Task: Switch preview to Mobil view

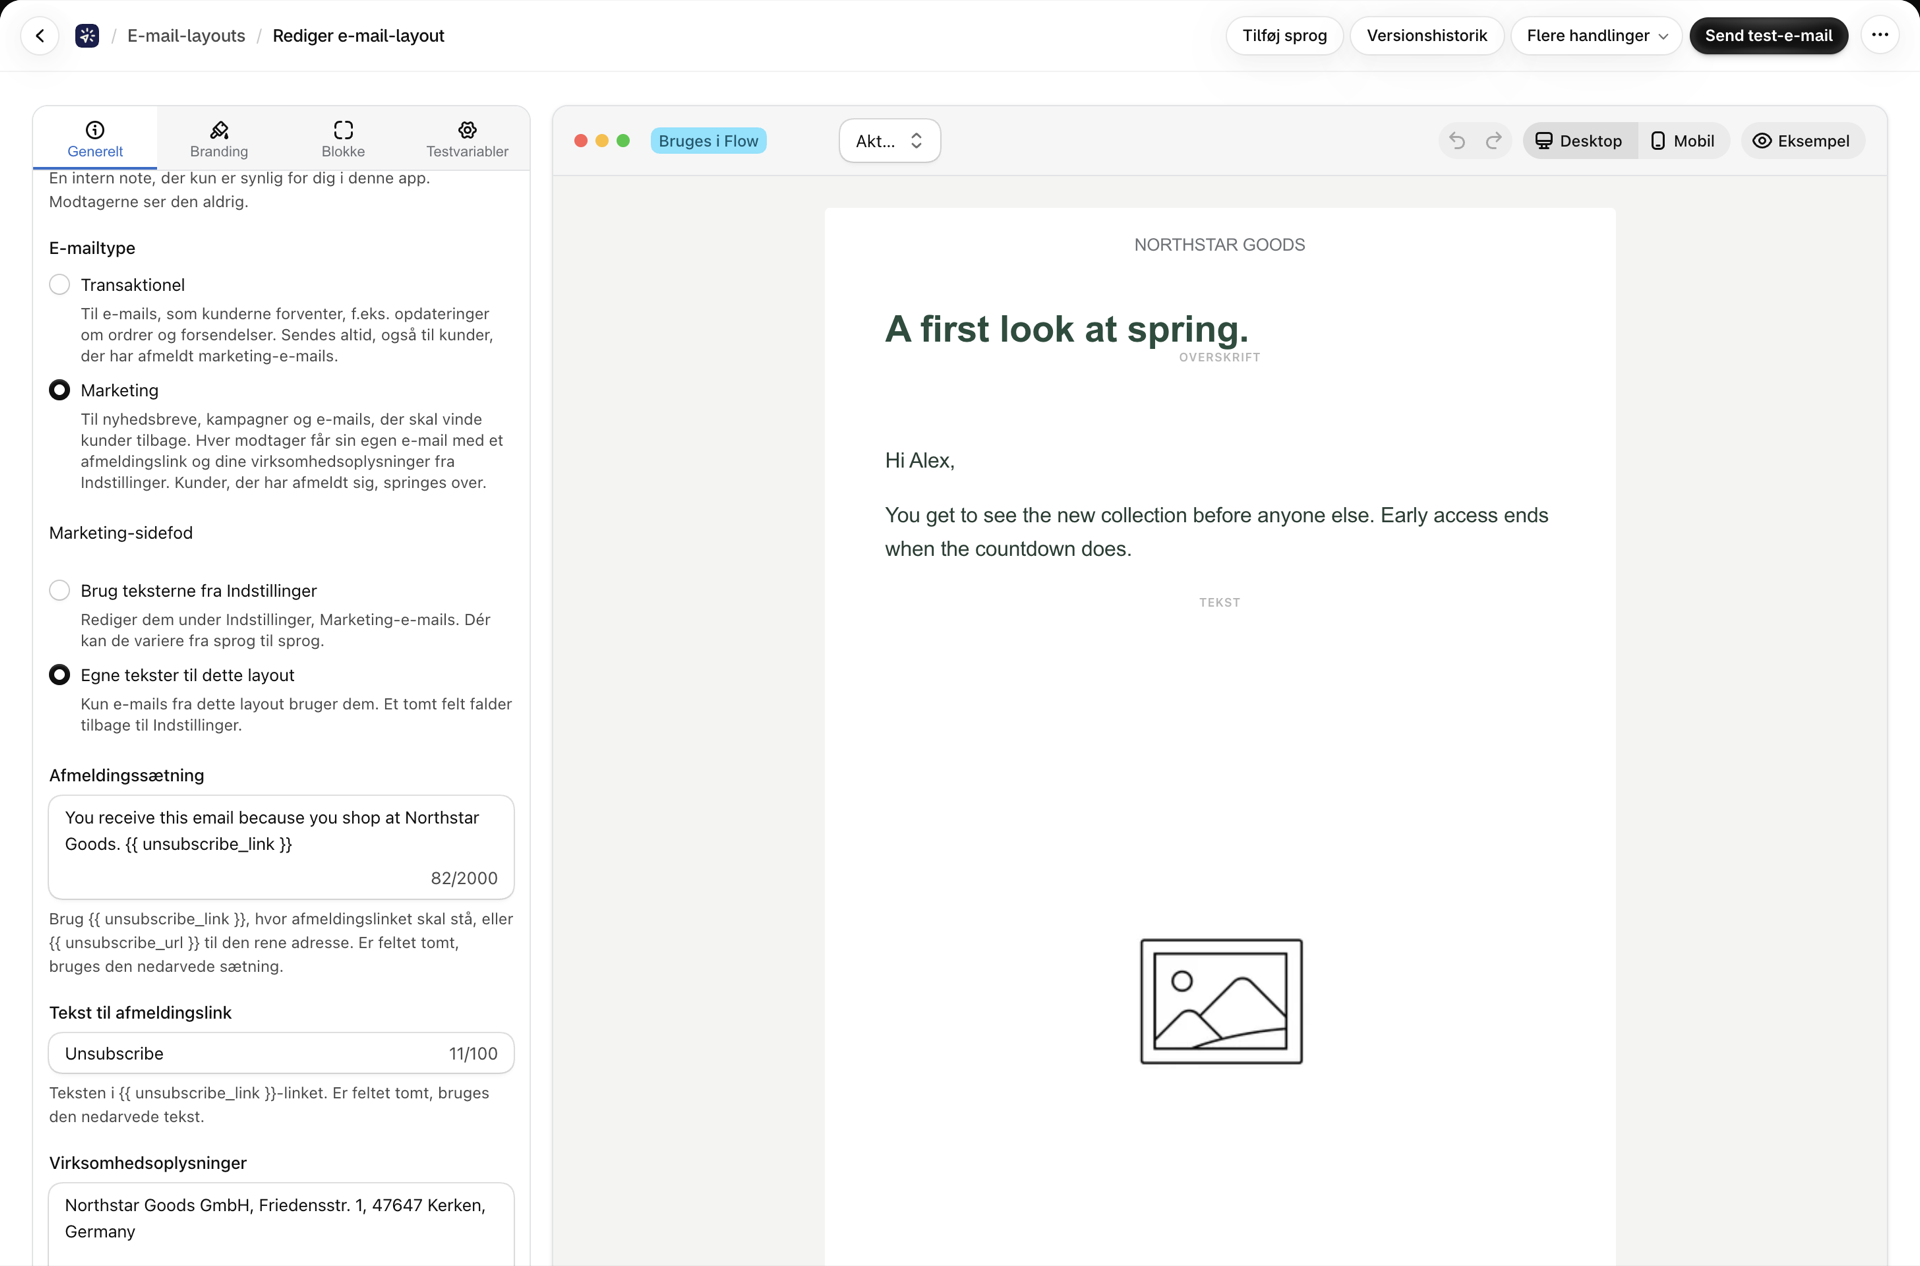Action: 1683,141
